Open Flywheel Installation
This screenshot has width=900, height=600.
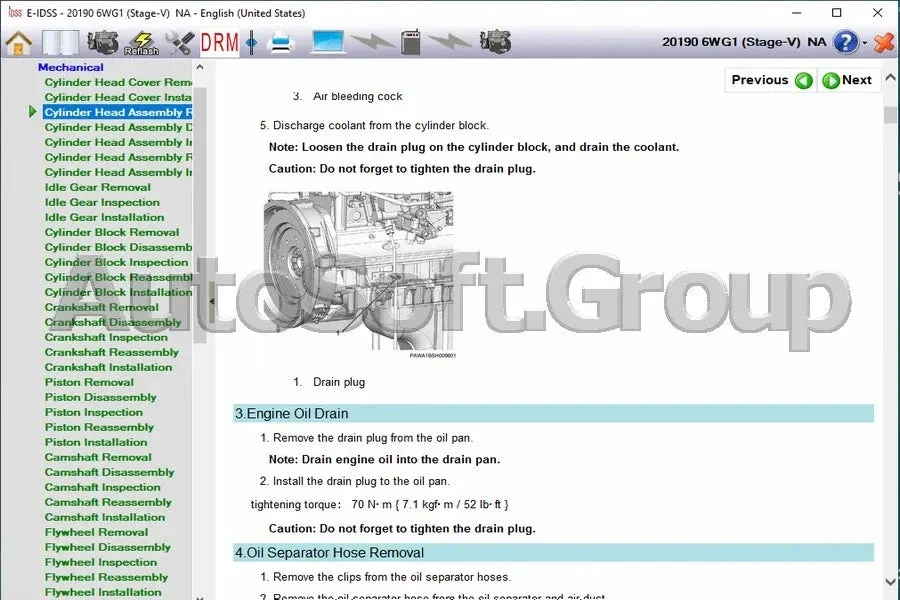[x=103, y=591]
